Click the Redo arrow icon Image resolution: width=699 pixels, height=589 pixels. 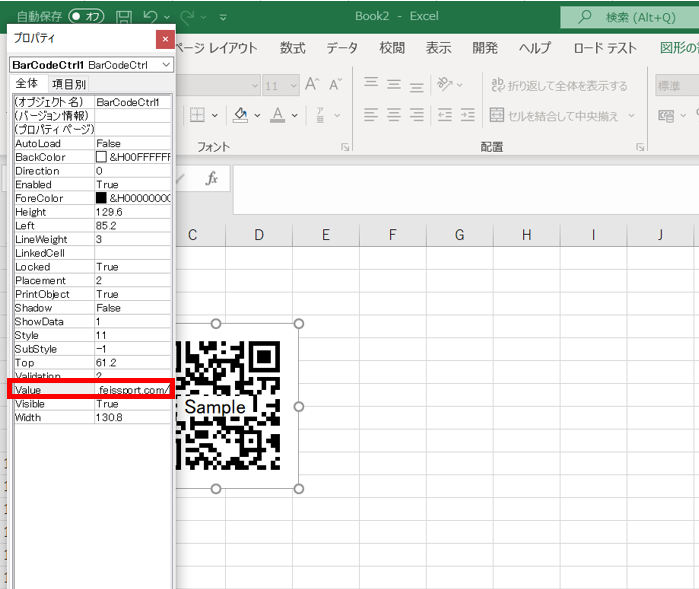tap(187, 17)
